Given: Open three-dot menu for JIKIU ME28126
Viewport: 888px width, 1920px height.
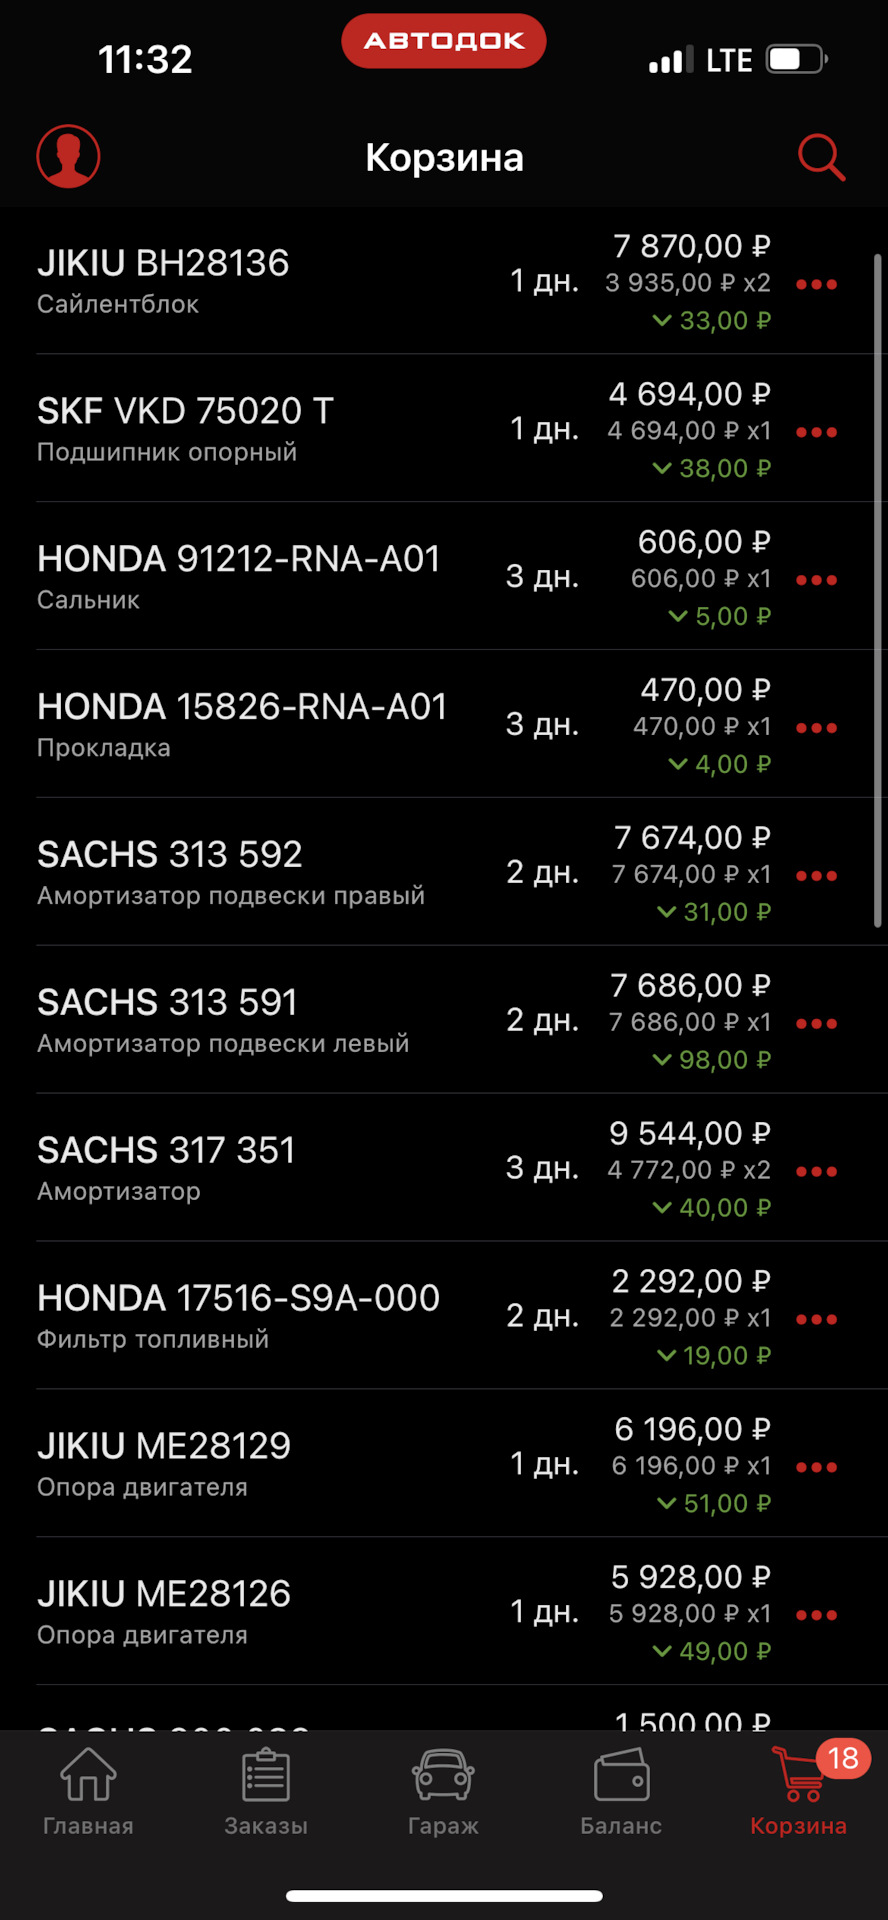Looking at the screenshot, I should pos(816,1615).
